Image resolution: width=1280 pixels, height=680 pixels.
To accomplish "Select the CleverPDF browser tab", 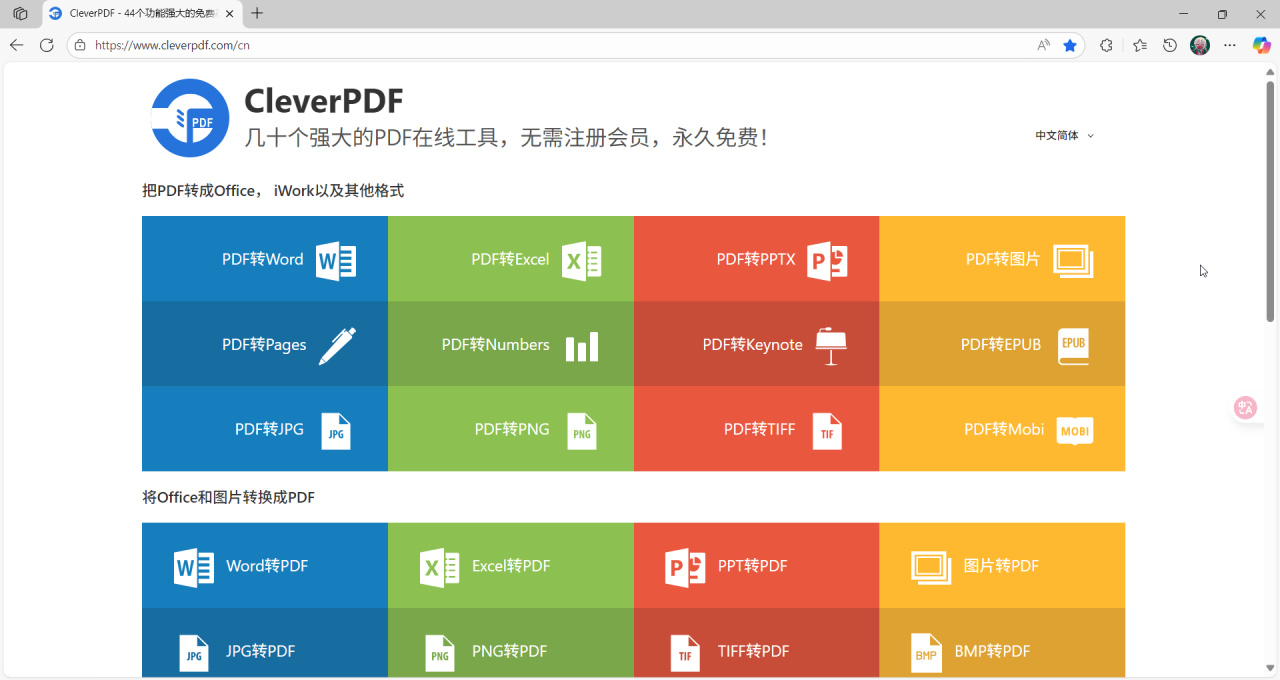I will [140, 14].
